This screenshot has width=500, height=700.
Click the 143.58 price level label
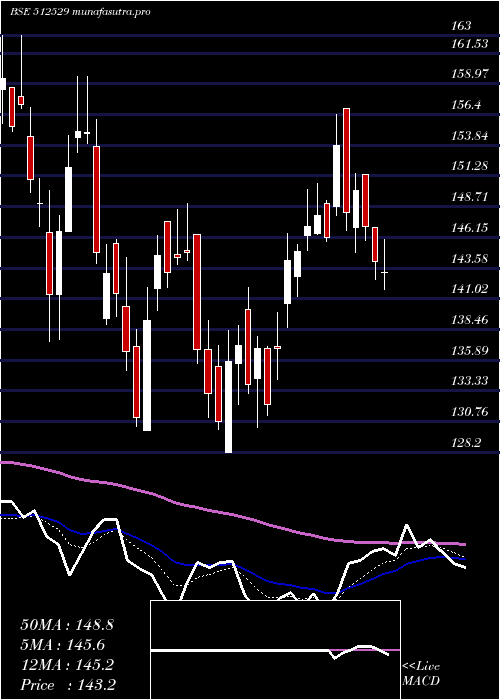click(x=470, y=258)
